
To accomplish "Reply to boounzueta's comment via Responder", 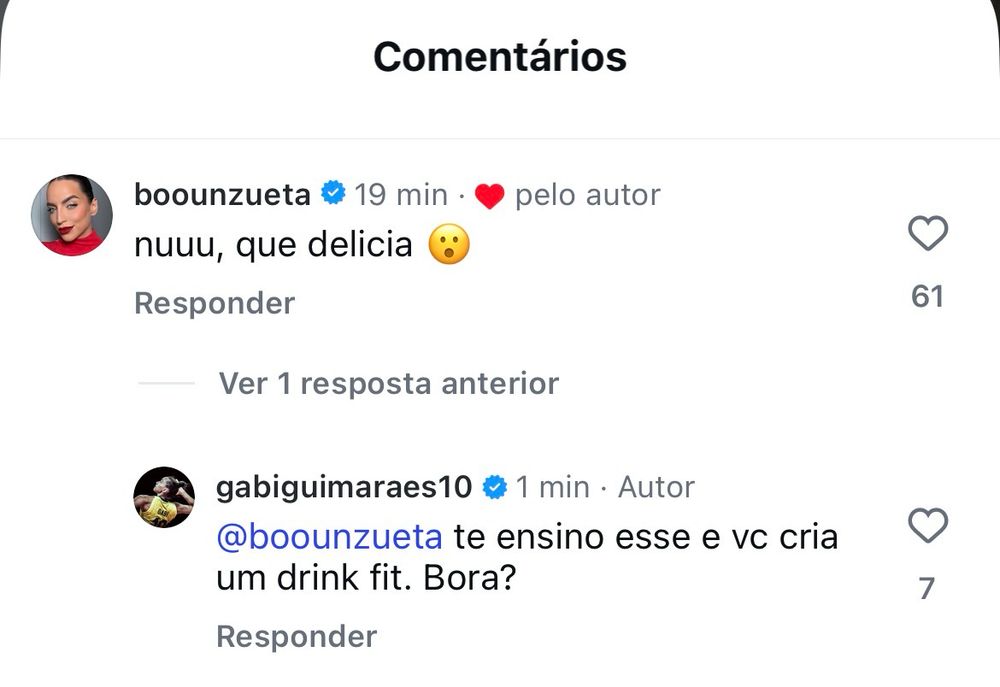I will [214, 303].
